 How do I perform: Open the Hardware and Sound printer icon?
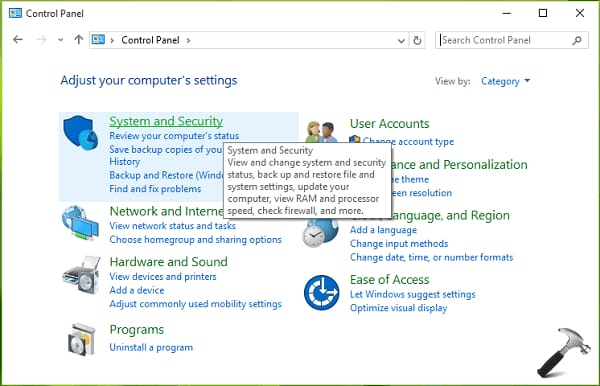[82, 275]
